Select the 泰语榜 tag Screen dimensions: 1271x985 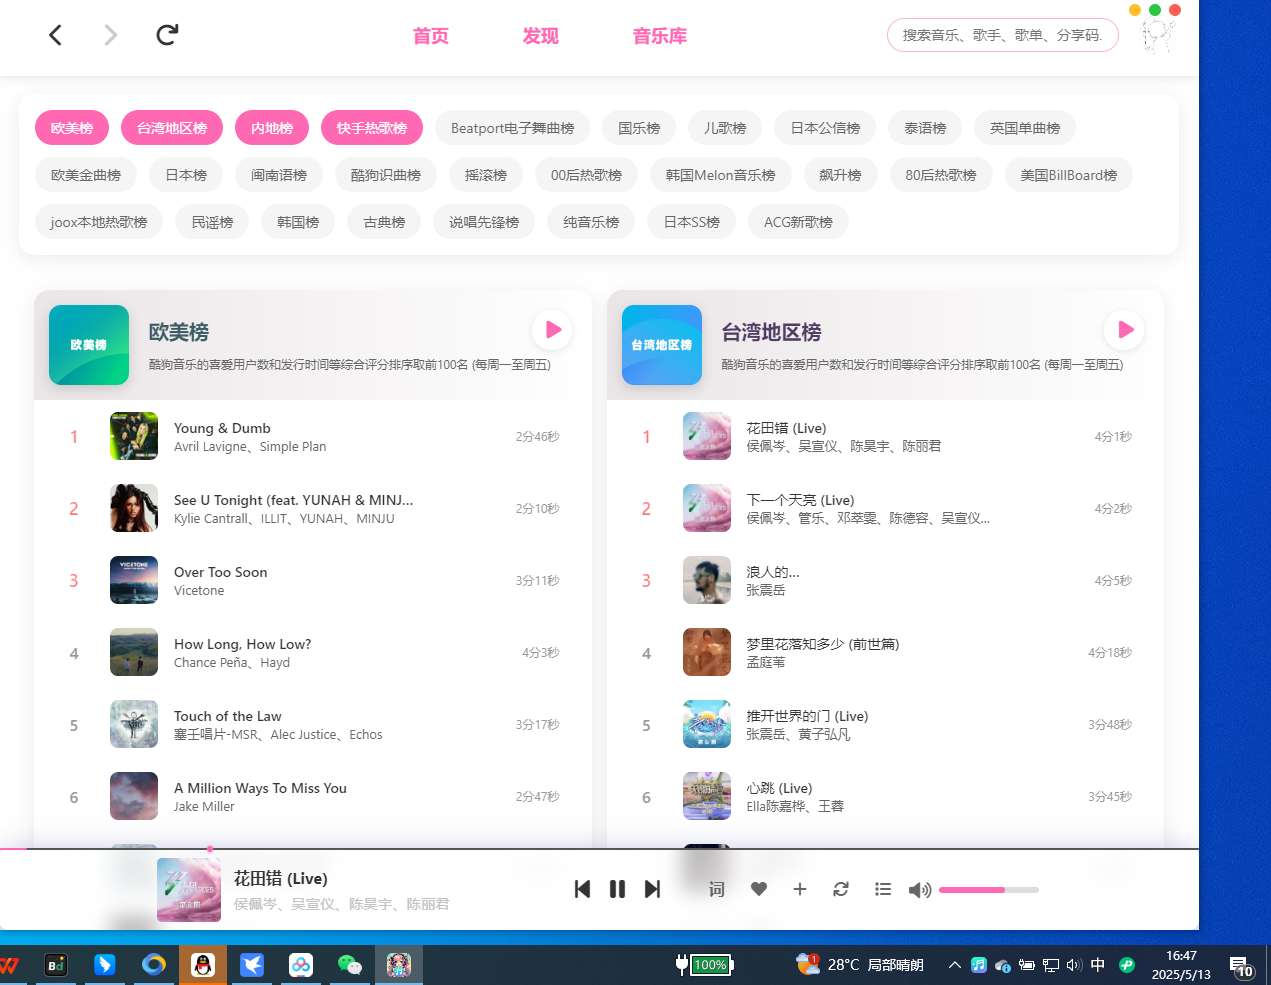[925, 128]
